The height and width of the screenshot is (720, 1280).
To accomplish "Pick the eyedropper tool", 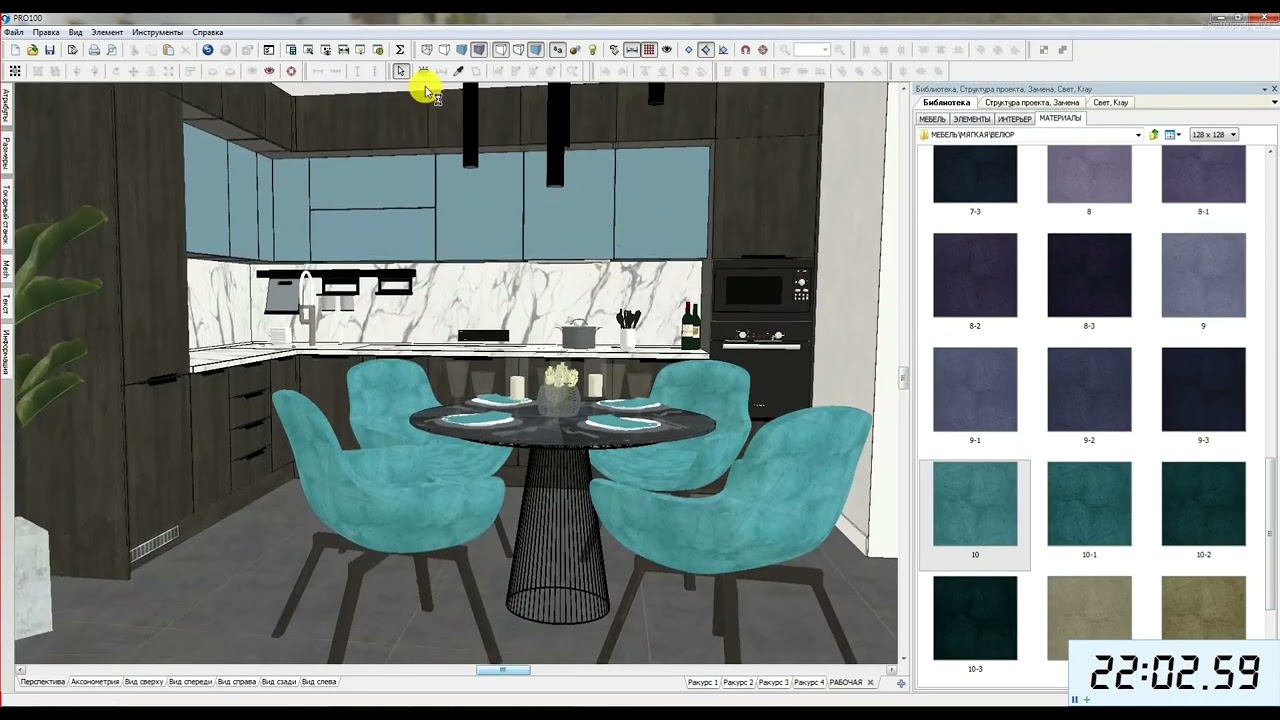I will point(458,71).
